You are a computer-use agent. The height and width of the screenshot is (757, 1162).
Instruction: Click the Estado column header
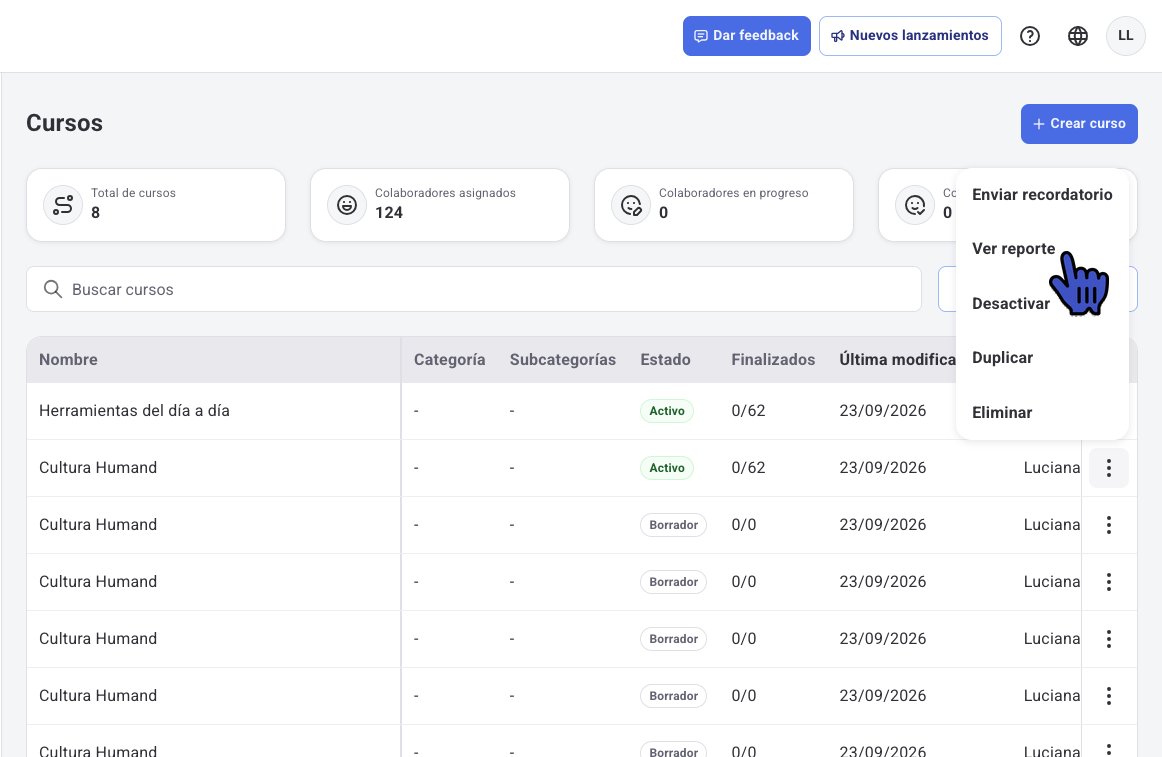(x=665, y=360)
